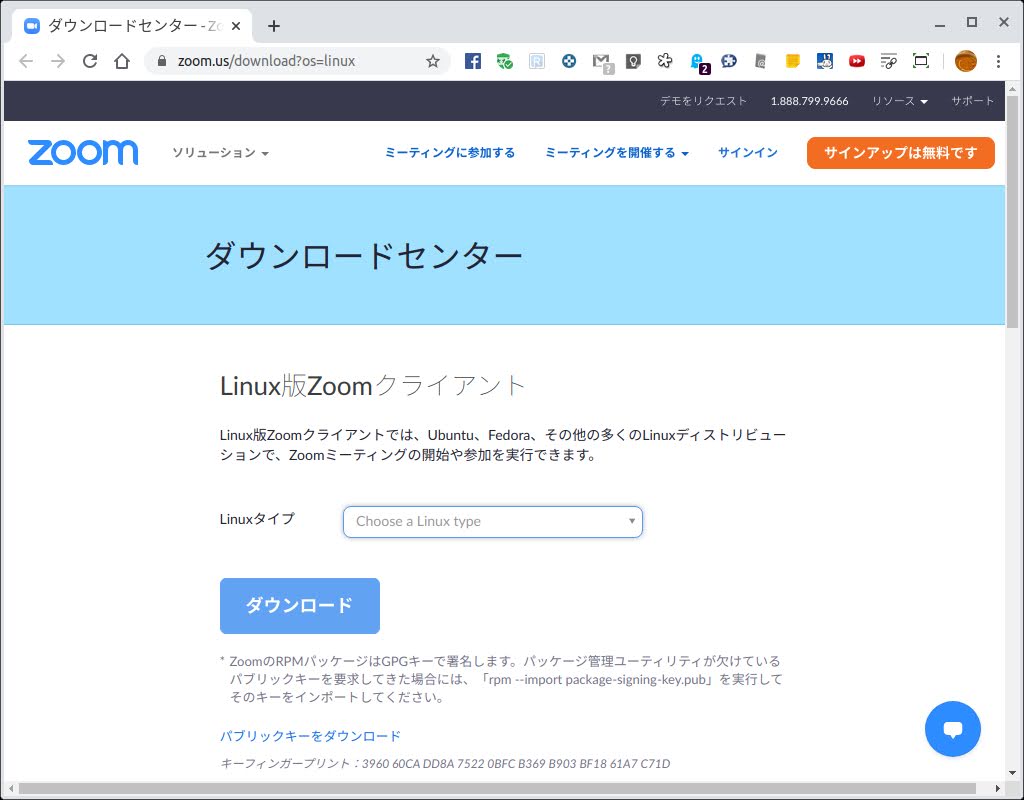
Task: Reload the Zoom download page
Action: (89, 61)
